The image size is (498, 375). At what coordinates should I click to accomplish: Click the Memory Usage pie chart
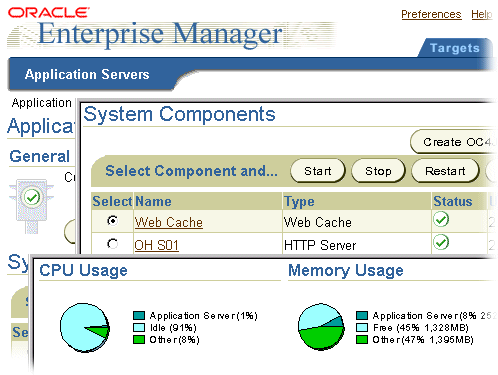(321, 327)
